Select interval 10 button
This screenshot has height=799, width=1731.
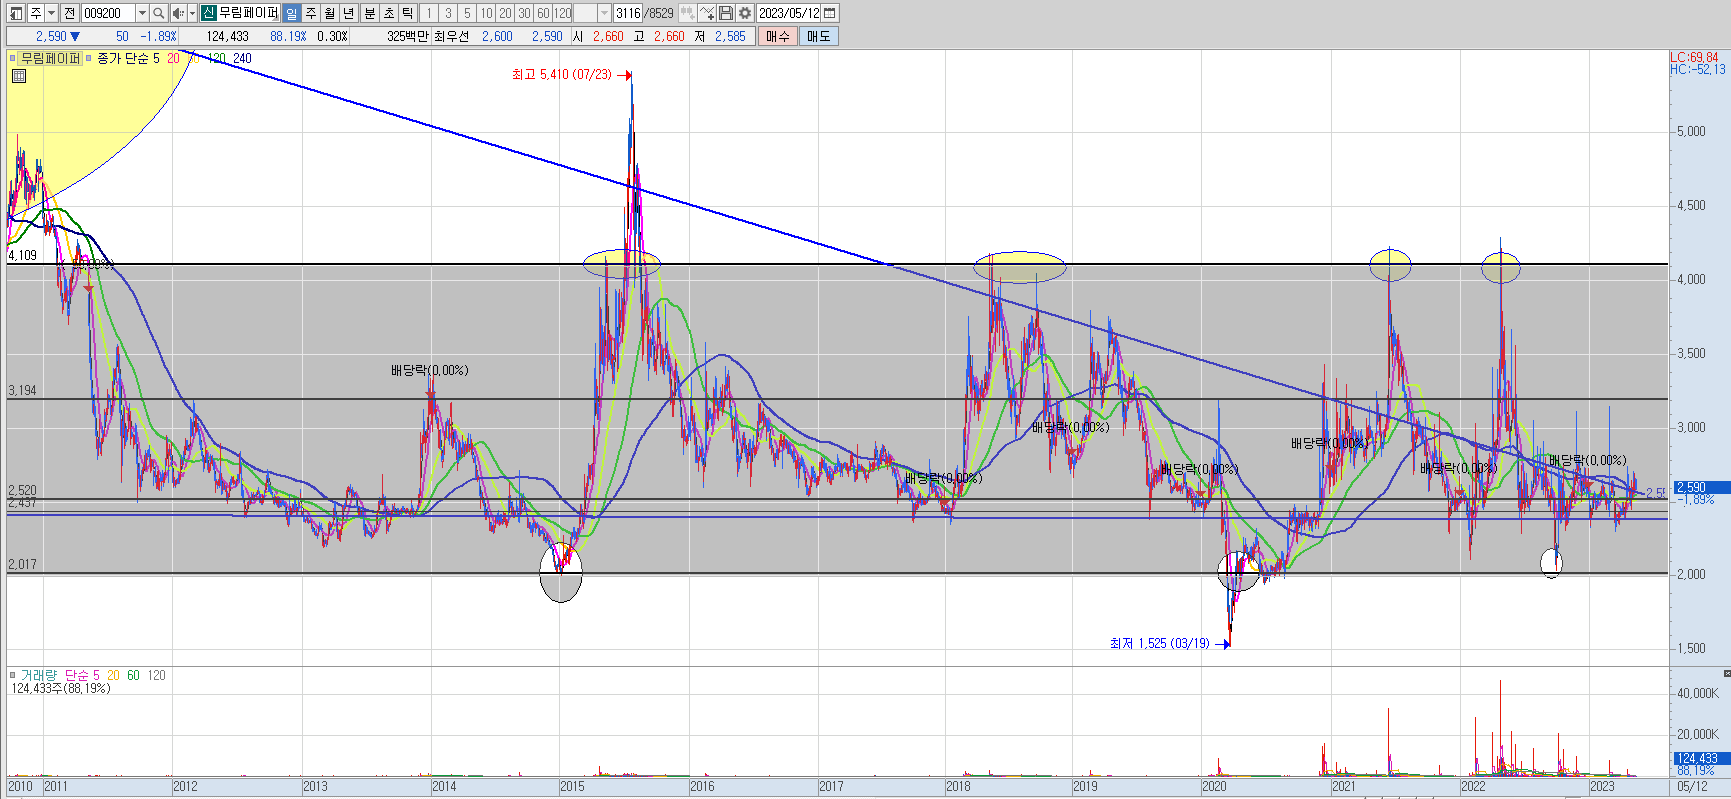pos(486,13)
